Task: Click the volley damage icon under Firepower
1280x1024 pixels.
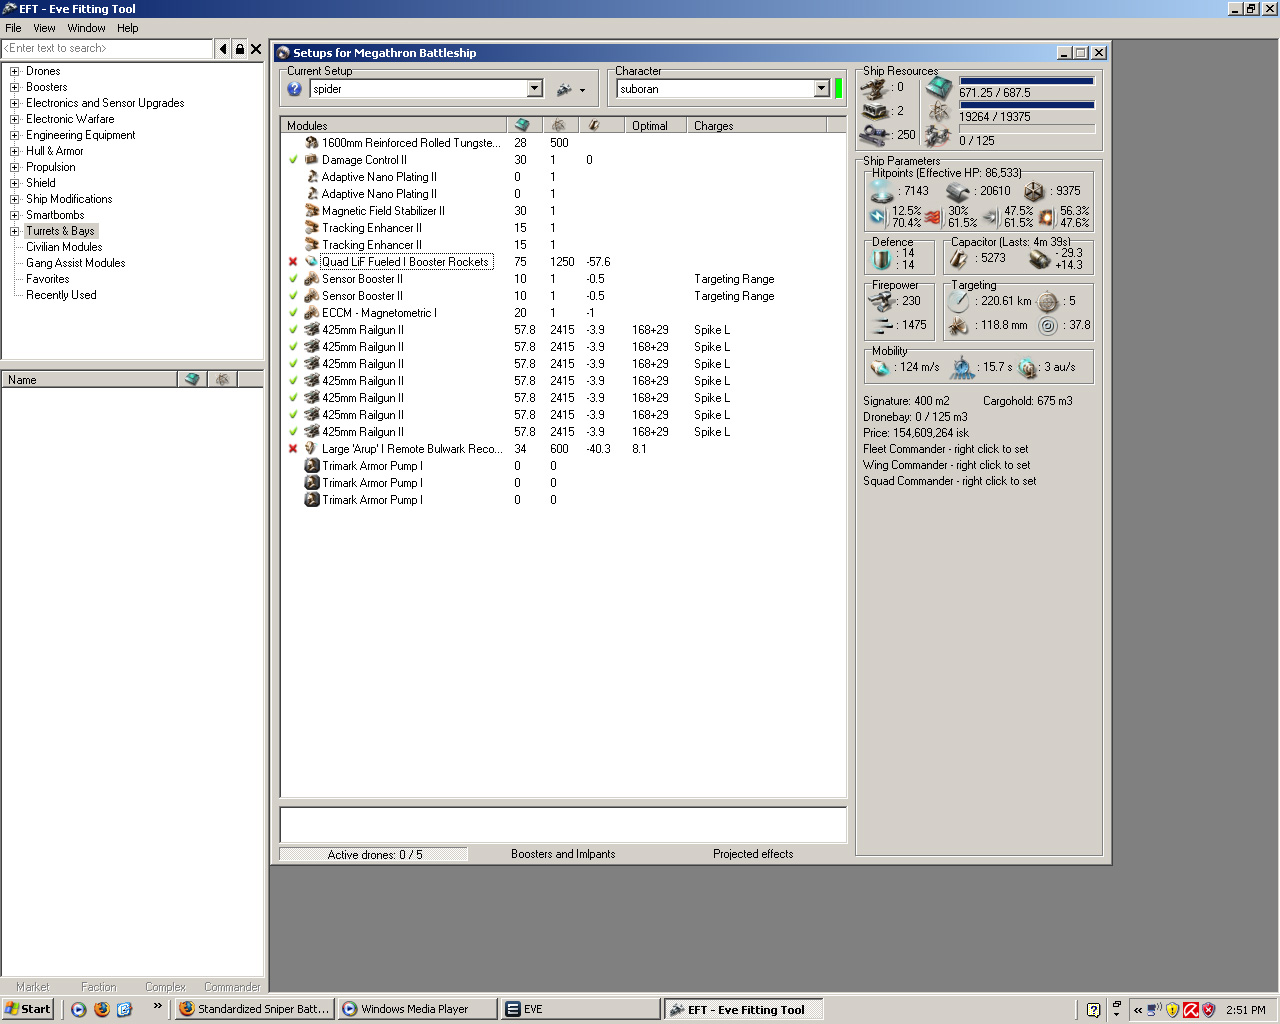Action: pos(881,325)
